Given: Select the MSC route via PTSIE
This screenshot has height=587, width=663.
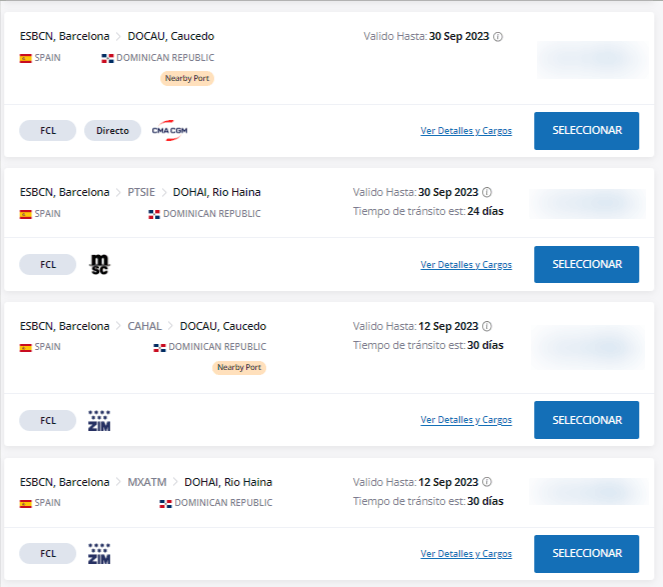Looking at the screenshot, I should (x=586, y=264).
